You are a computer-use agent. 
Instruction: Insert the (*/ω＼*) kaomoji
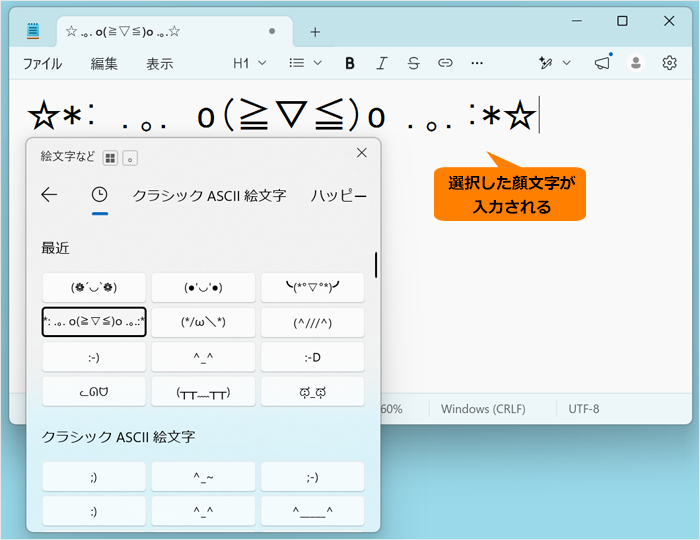[x=203, y=322]
